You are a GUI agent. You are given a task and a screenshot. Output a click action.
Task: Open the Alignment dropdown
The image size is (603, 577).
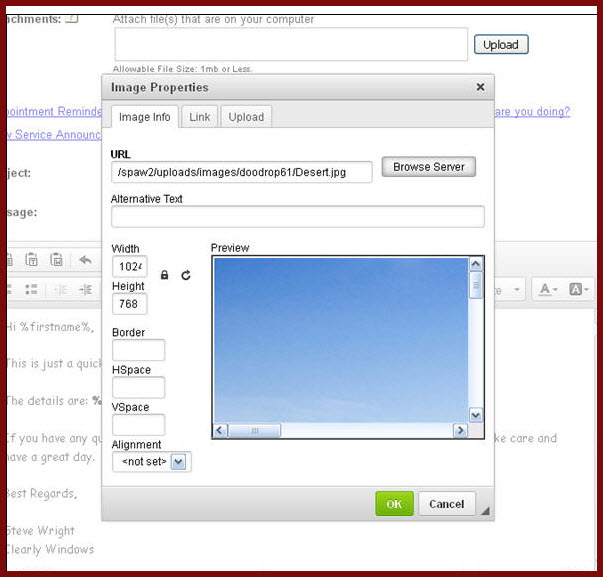click(x=152, y=462)
